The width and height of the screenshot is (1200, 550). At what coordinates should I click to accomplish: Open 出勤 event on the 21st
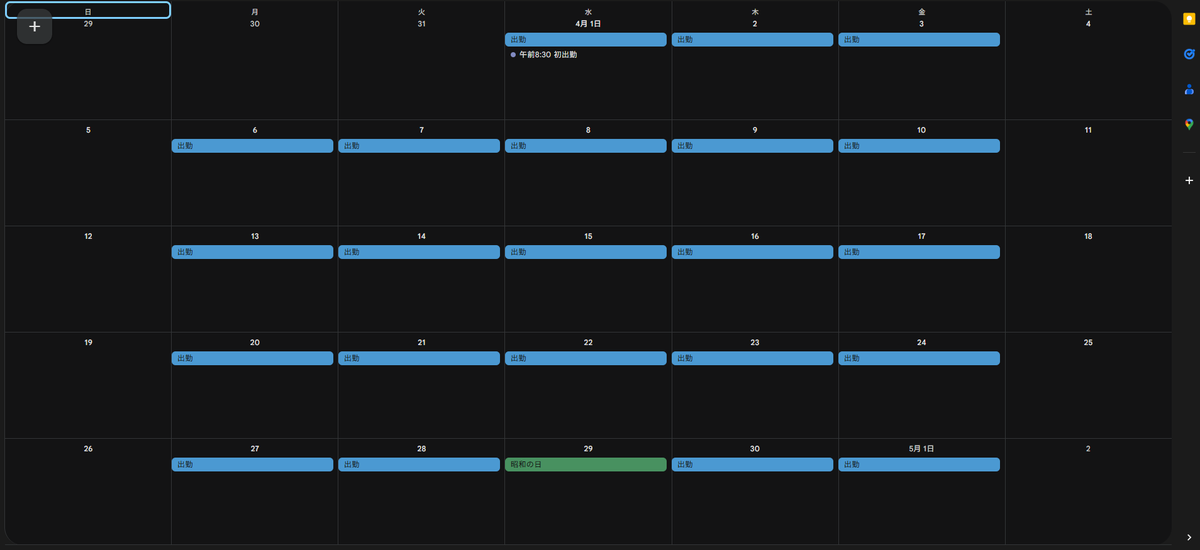419,358
